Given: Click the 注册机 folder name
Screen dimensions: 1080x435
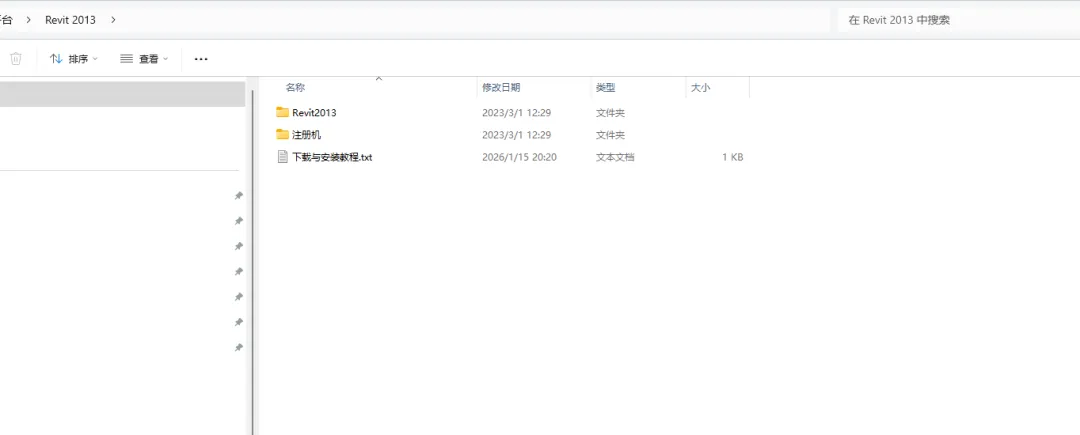Looking at the screenshot, I should (x=307, y=135).
